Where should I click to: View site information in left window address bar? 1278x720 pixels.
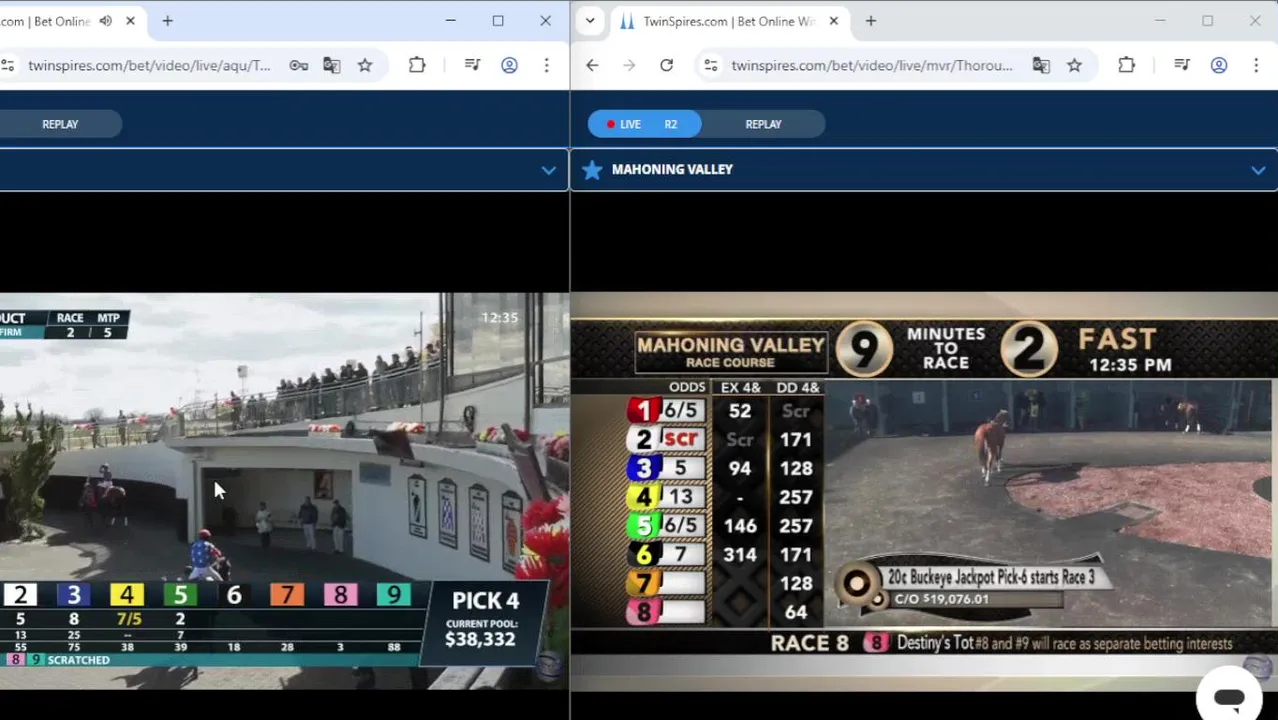[x=8, y=65]
